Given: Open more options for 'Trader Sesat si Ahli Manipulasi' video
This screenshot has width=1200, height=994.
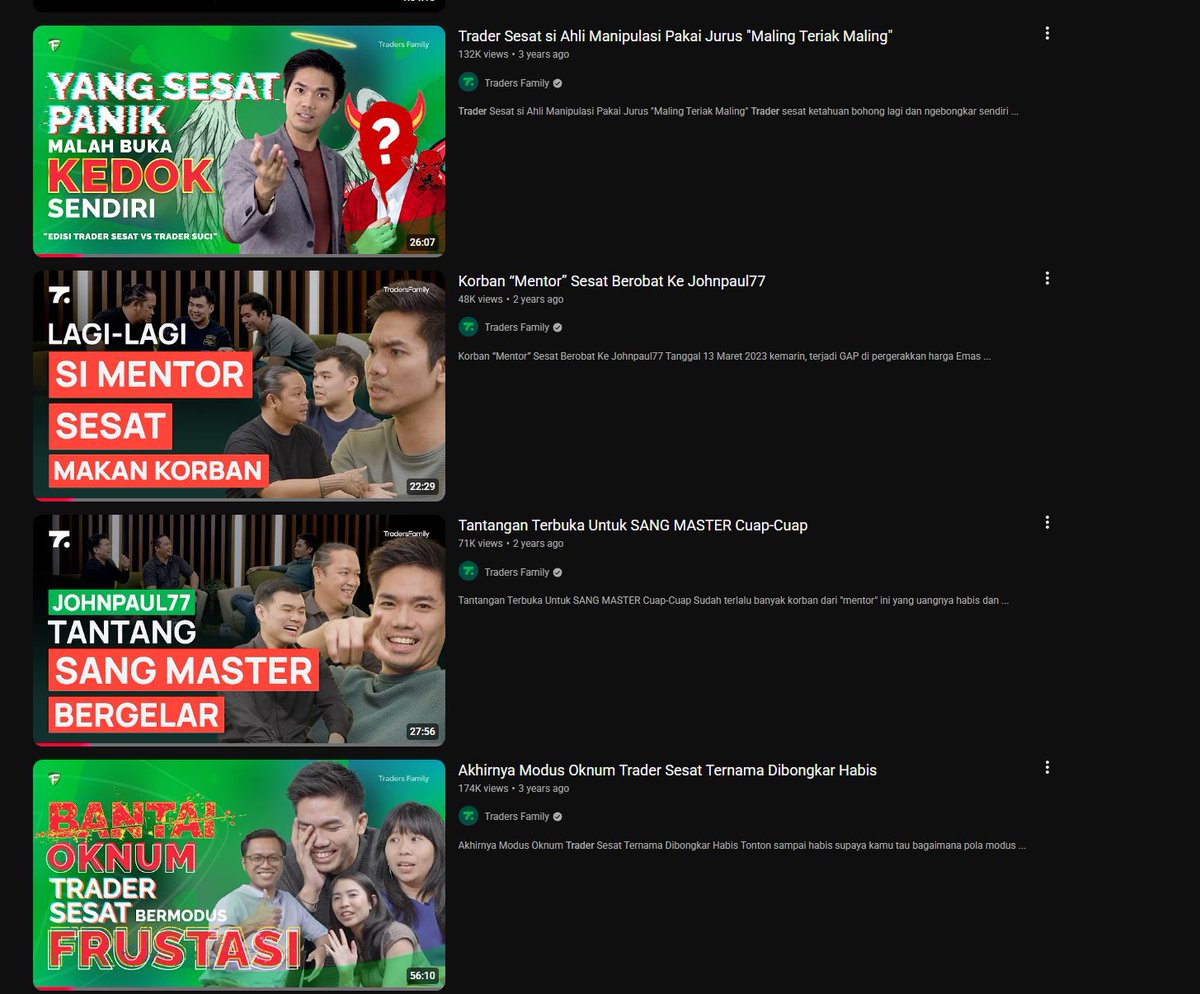Looking at the screenshot, I should 1047,33.
